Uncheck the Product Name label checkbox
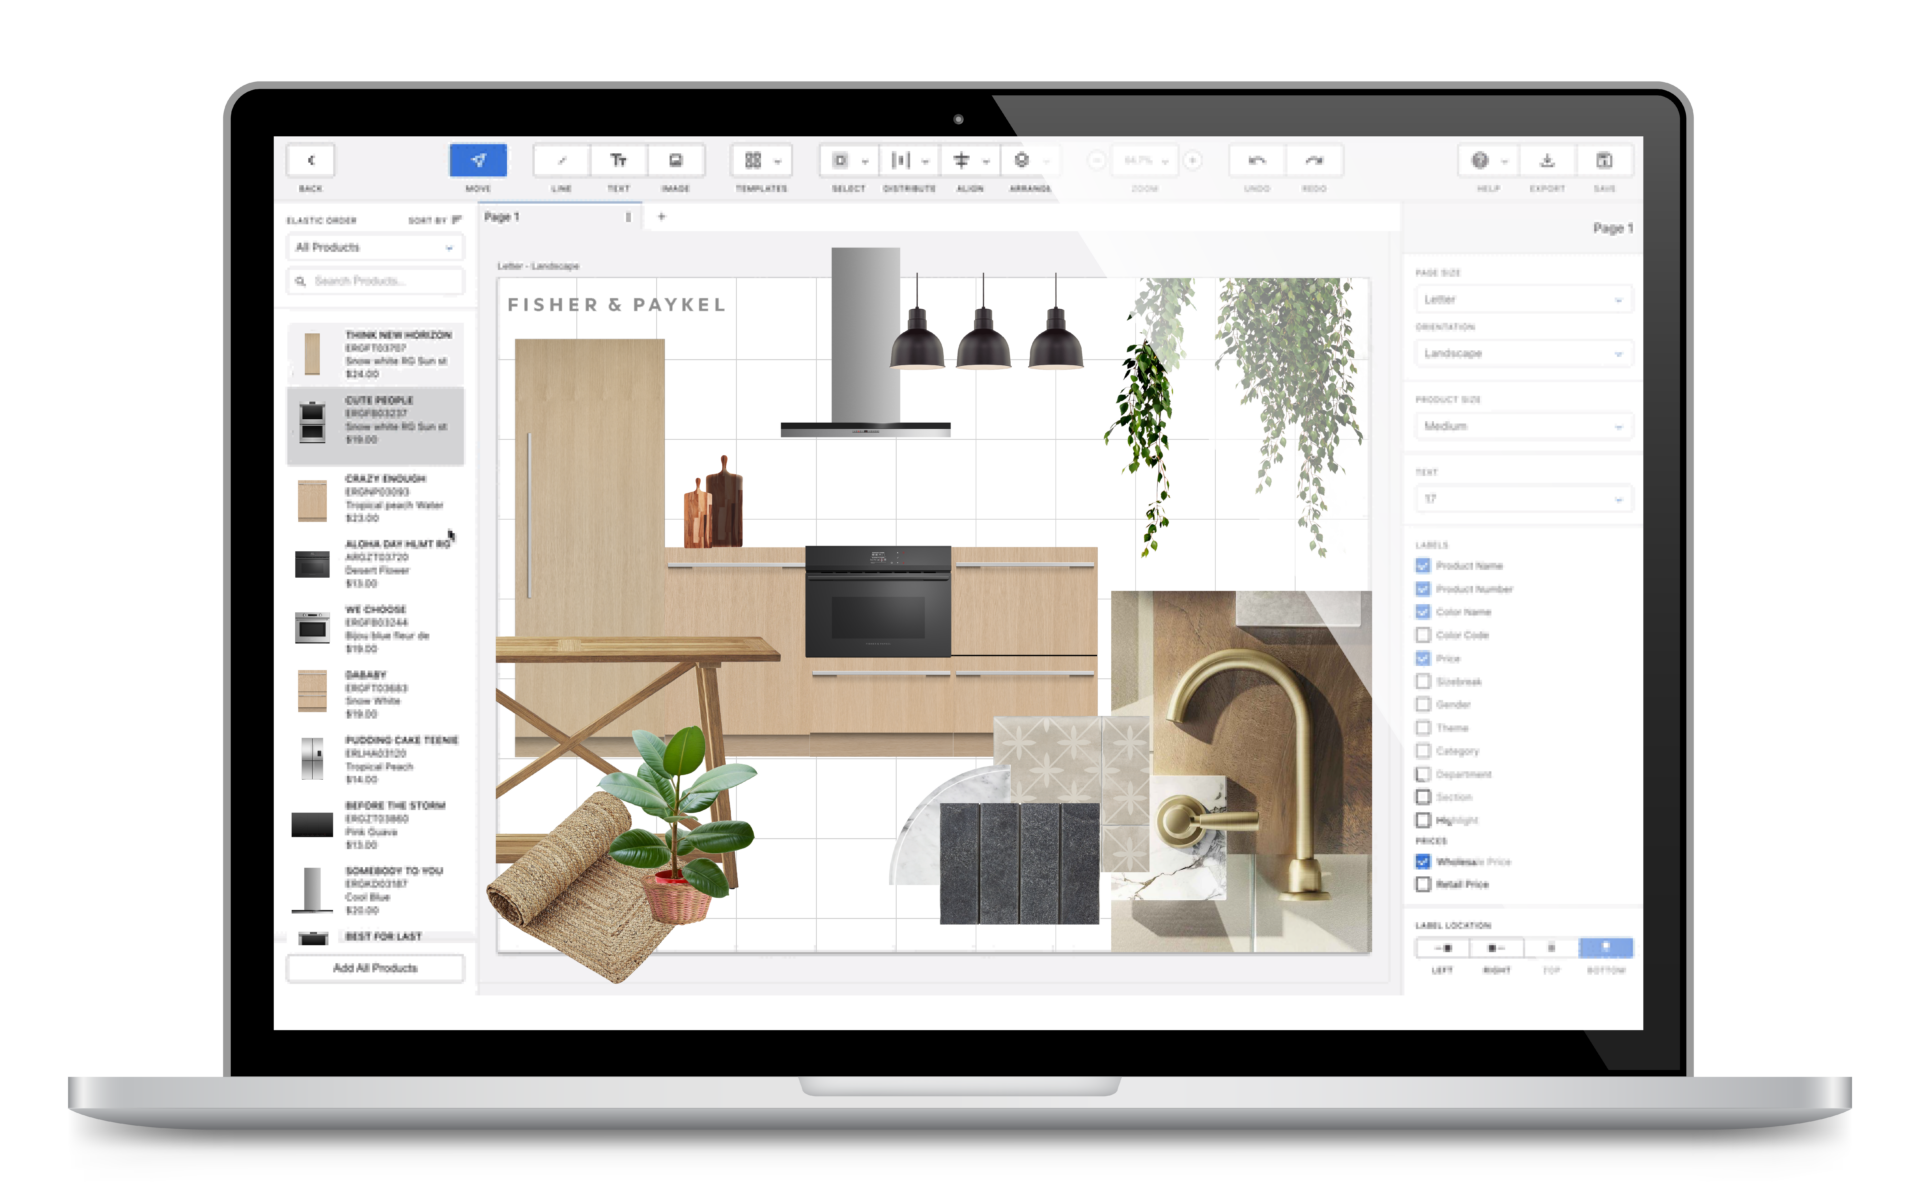Image resolution: width=1920 pixels, height=1200 pixels. coord(1423,565)
